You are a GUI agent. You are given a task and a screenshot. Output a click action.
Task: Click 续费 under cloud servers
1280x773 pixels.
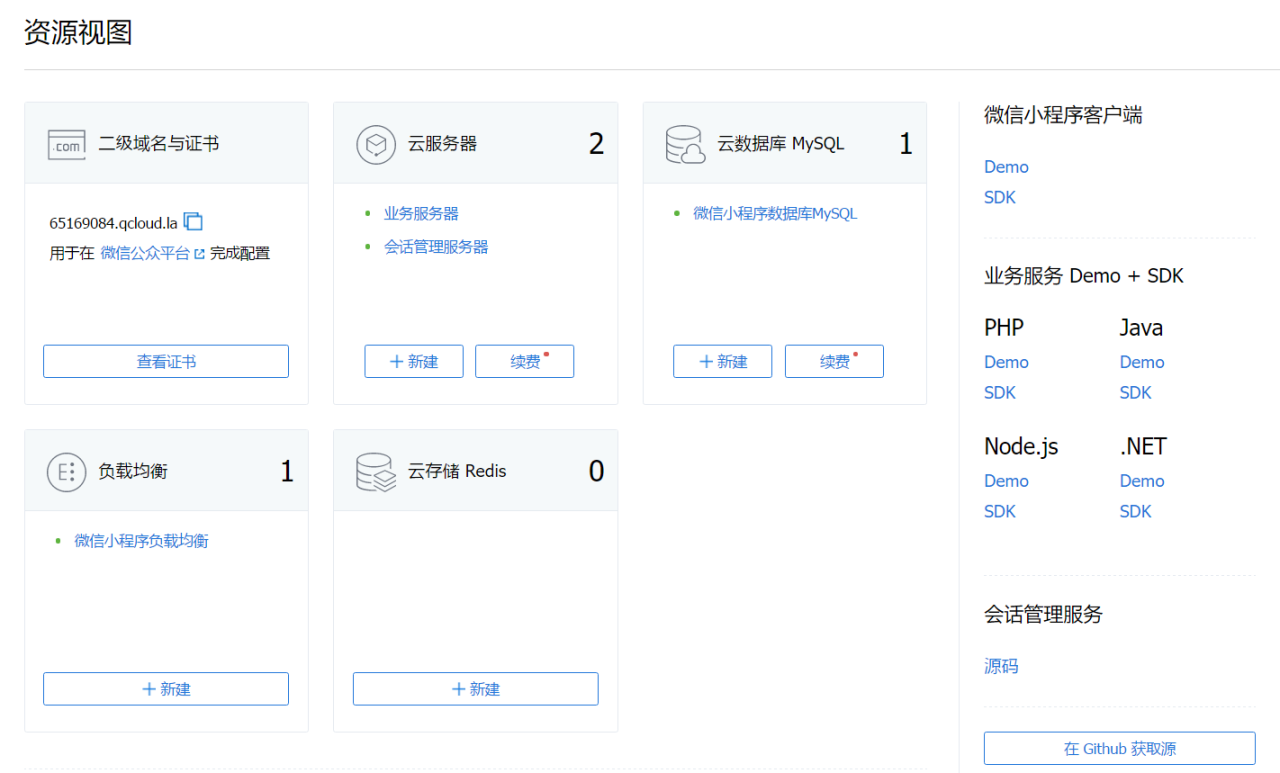click(525, 362)
